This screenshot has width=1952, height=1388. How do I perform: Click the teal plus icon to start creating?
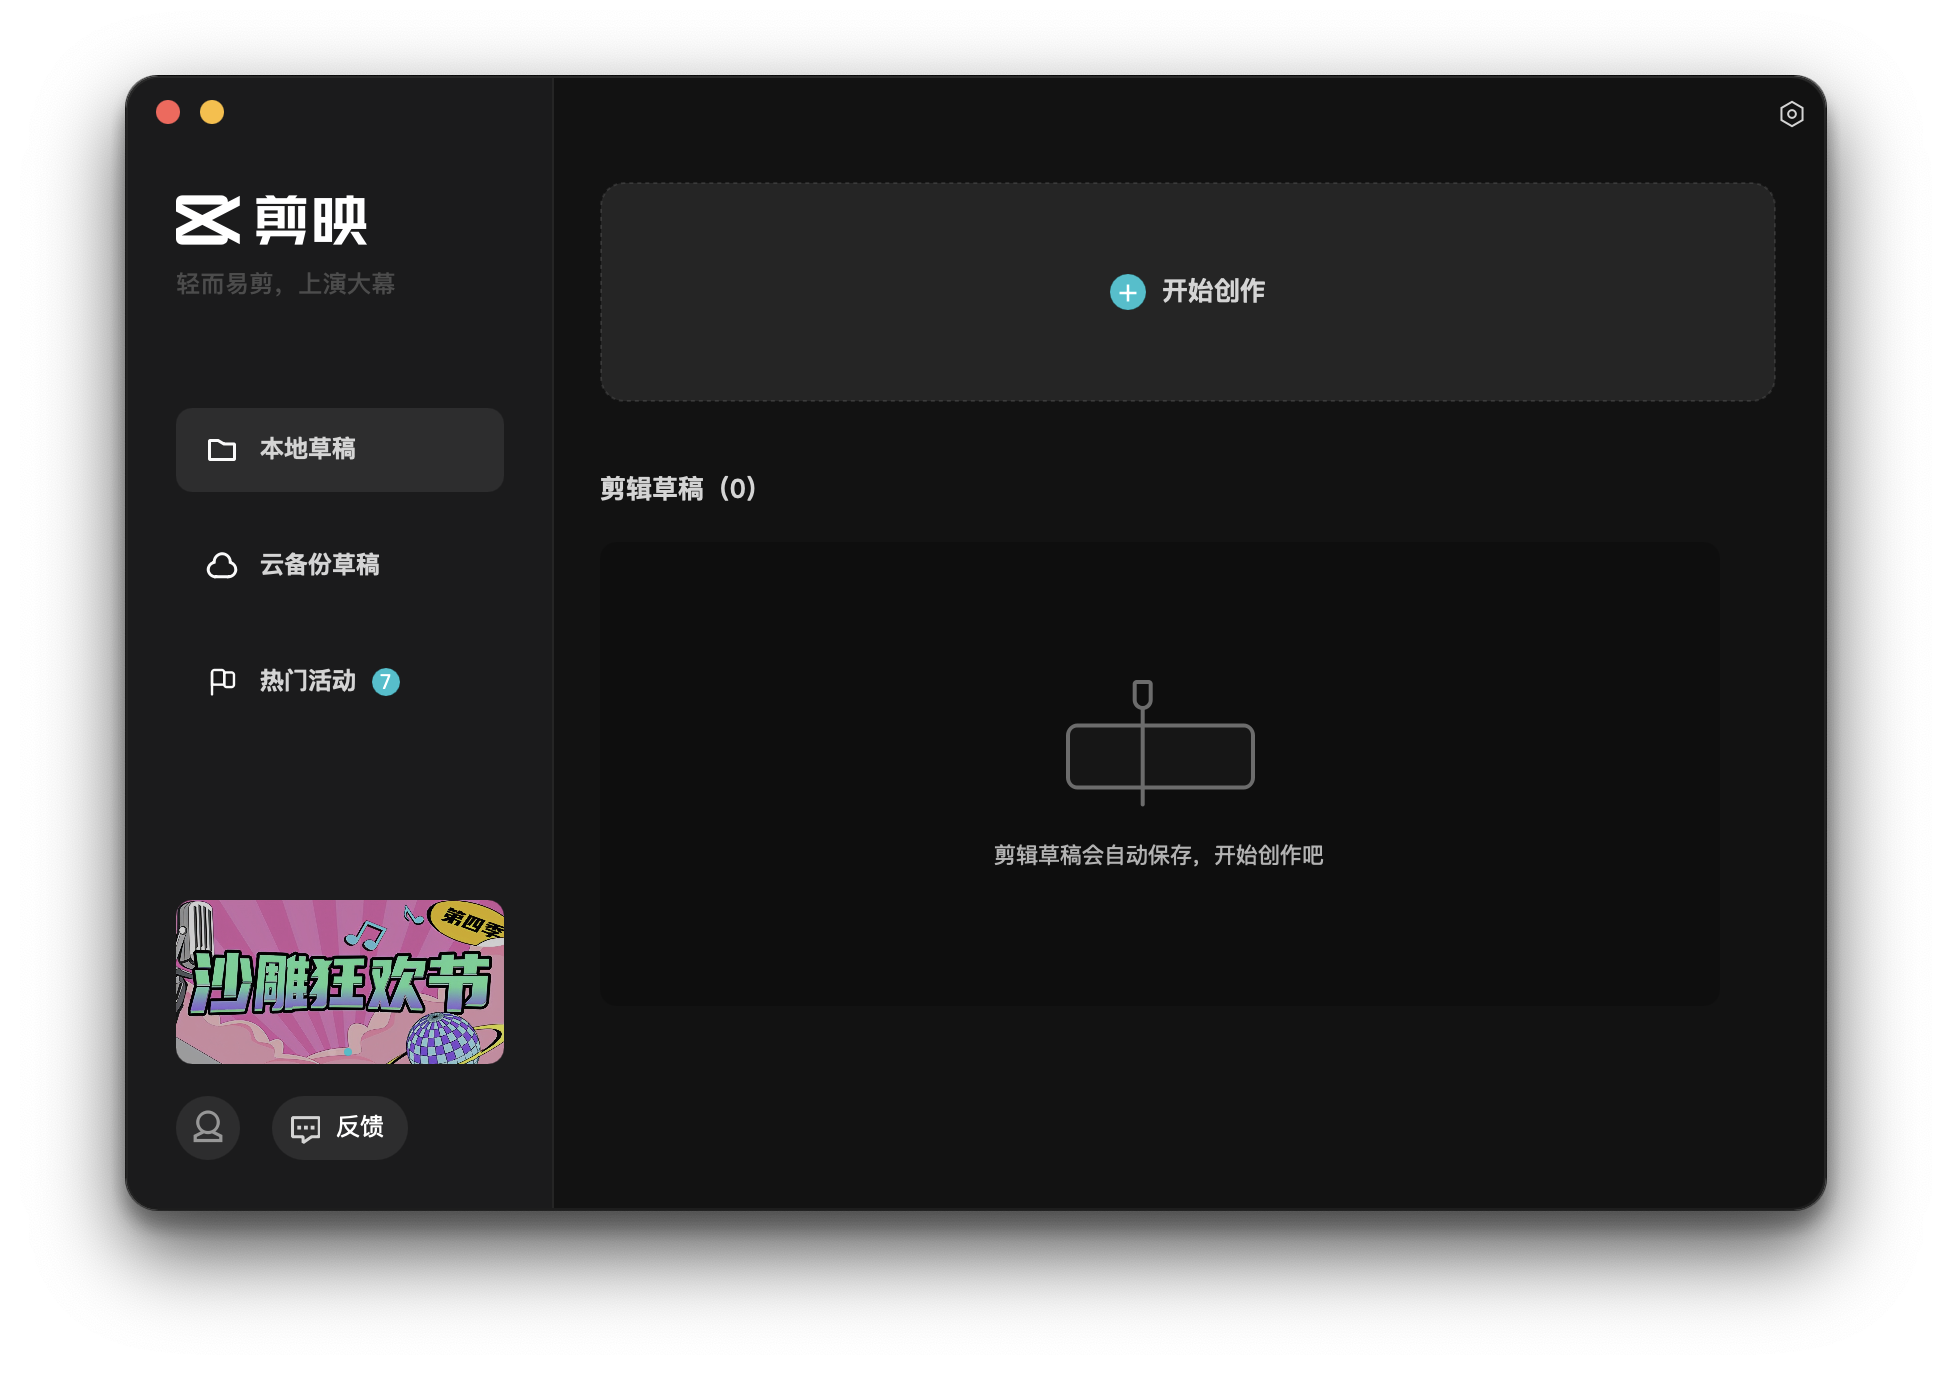click(1127, 292)
